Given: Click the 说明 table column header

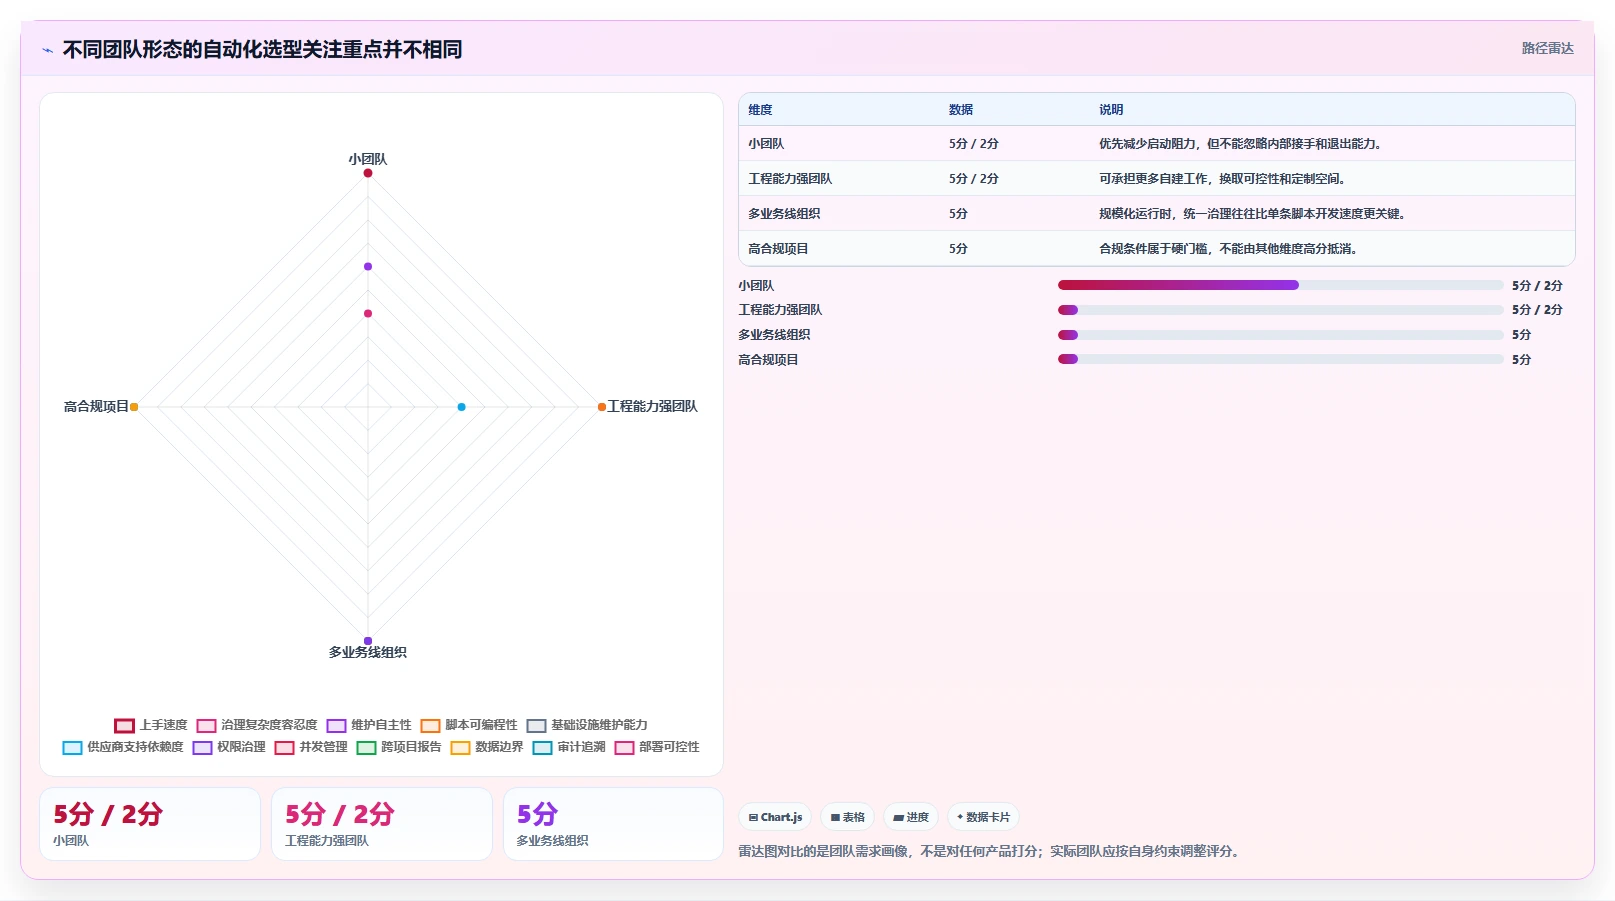Looking at the screenshot, I should 1111,110.
